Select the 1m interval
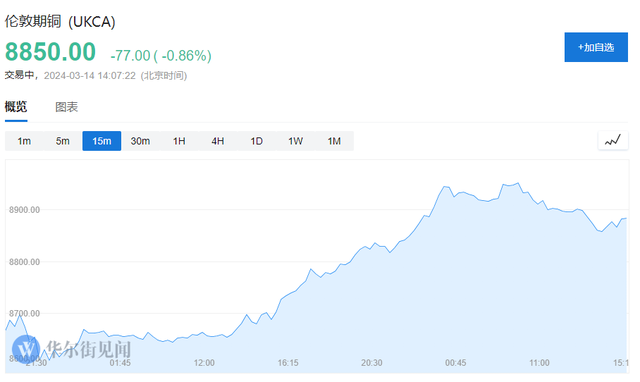This screenshot has width=640, height=382. (24, 141)
